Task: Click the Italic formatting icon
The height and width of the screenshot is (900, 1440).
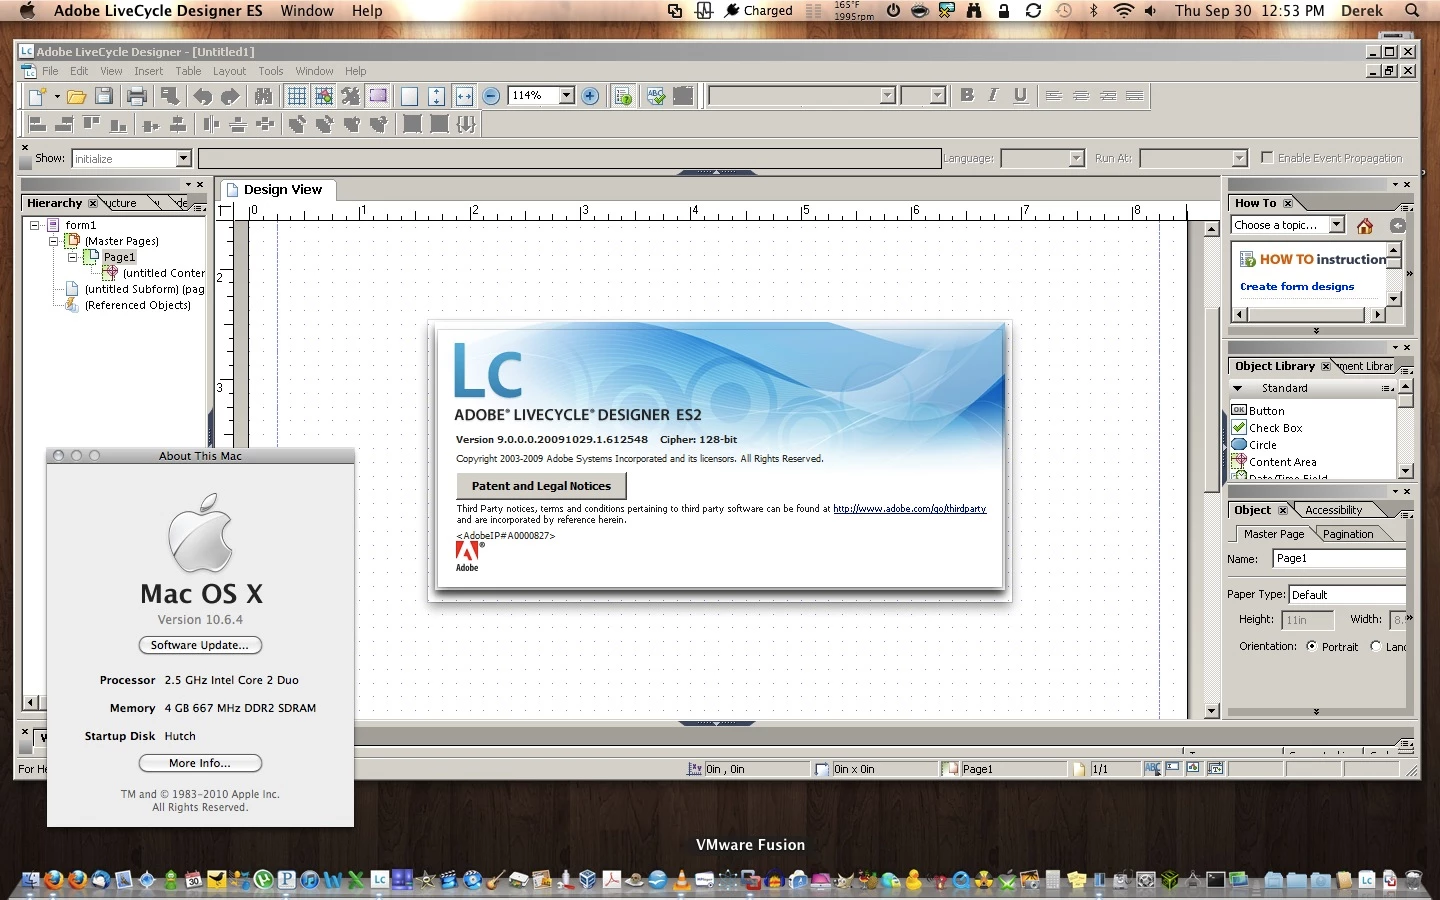Action: coord(993,95)
